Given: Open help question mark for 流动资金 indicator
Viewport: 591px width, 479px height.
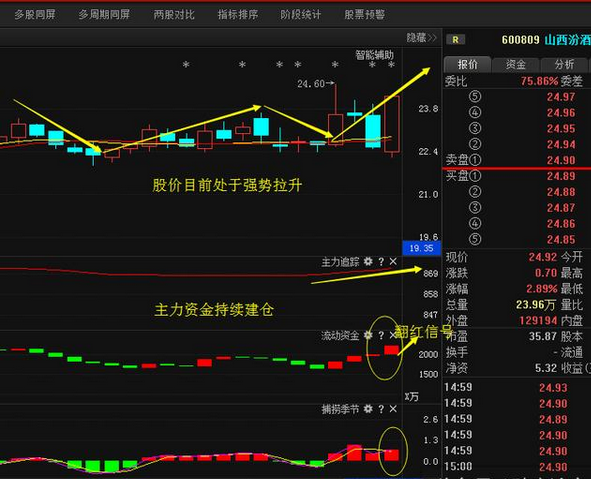Looking at the screenshot, I should (x=381, y=335).
